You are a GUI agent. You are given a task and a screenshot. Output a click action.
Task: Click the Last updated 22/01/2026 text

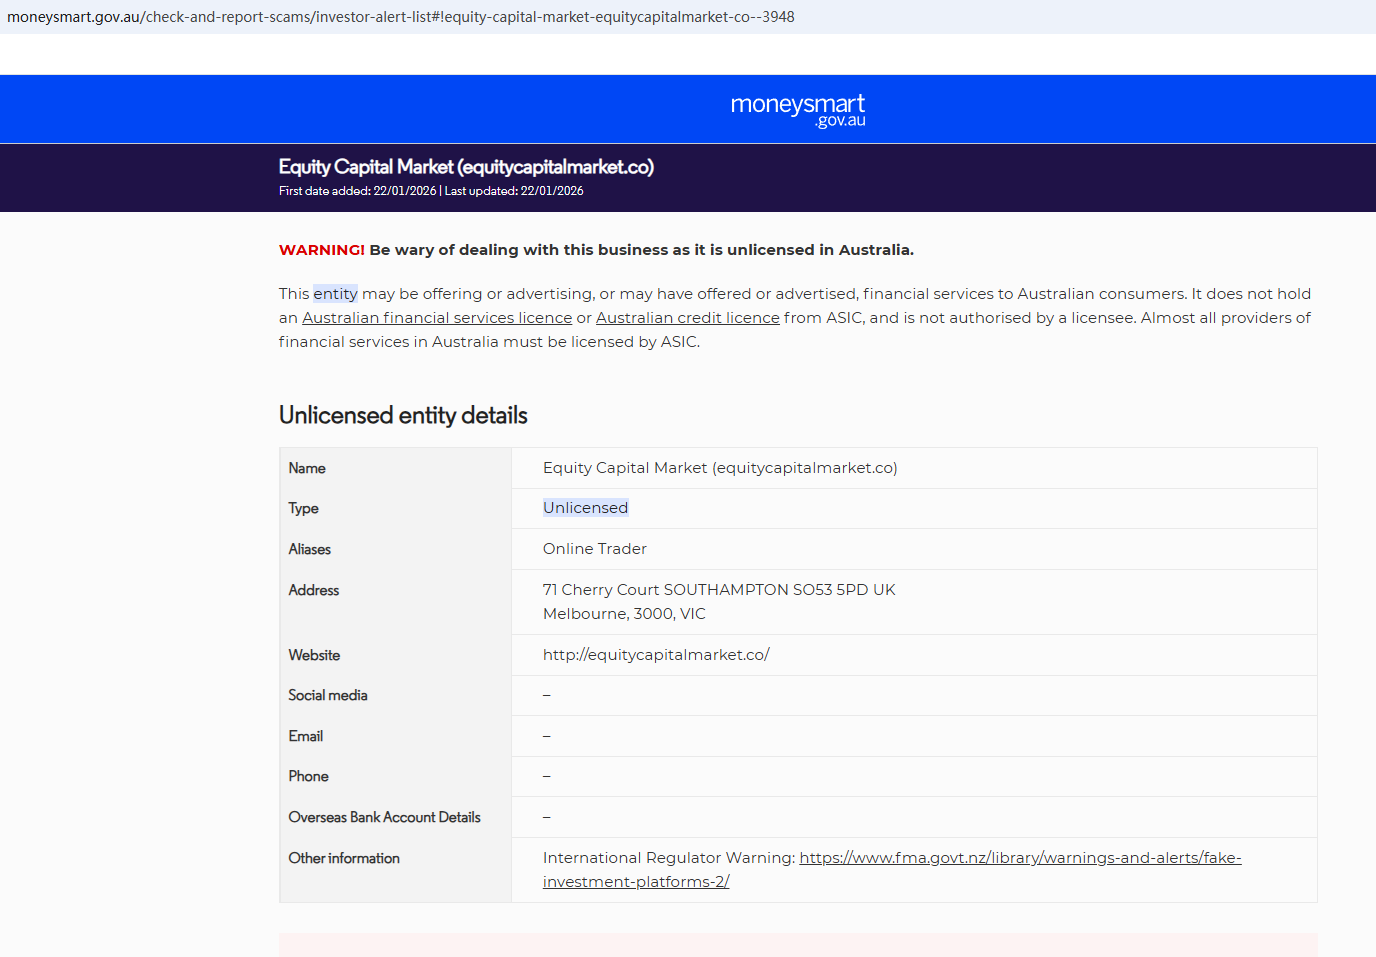pyautogui.click(x=514, y=191)
